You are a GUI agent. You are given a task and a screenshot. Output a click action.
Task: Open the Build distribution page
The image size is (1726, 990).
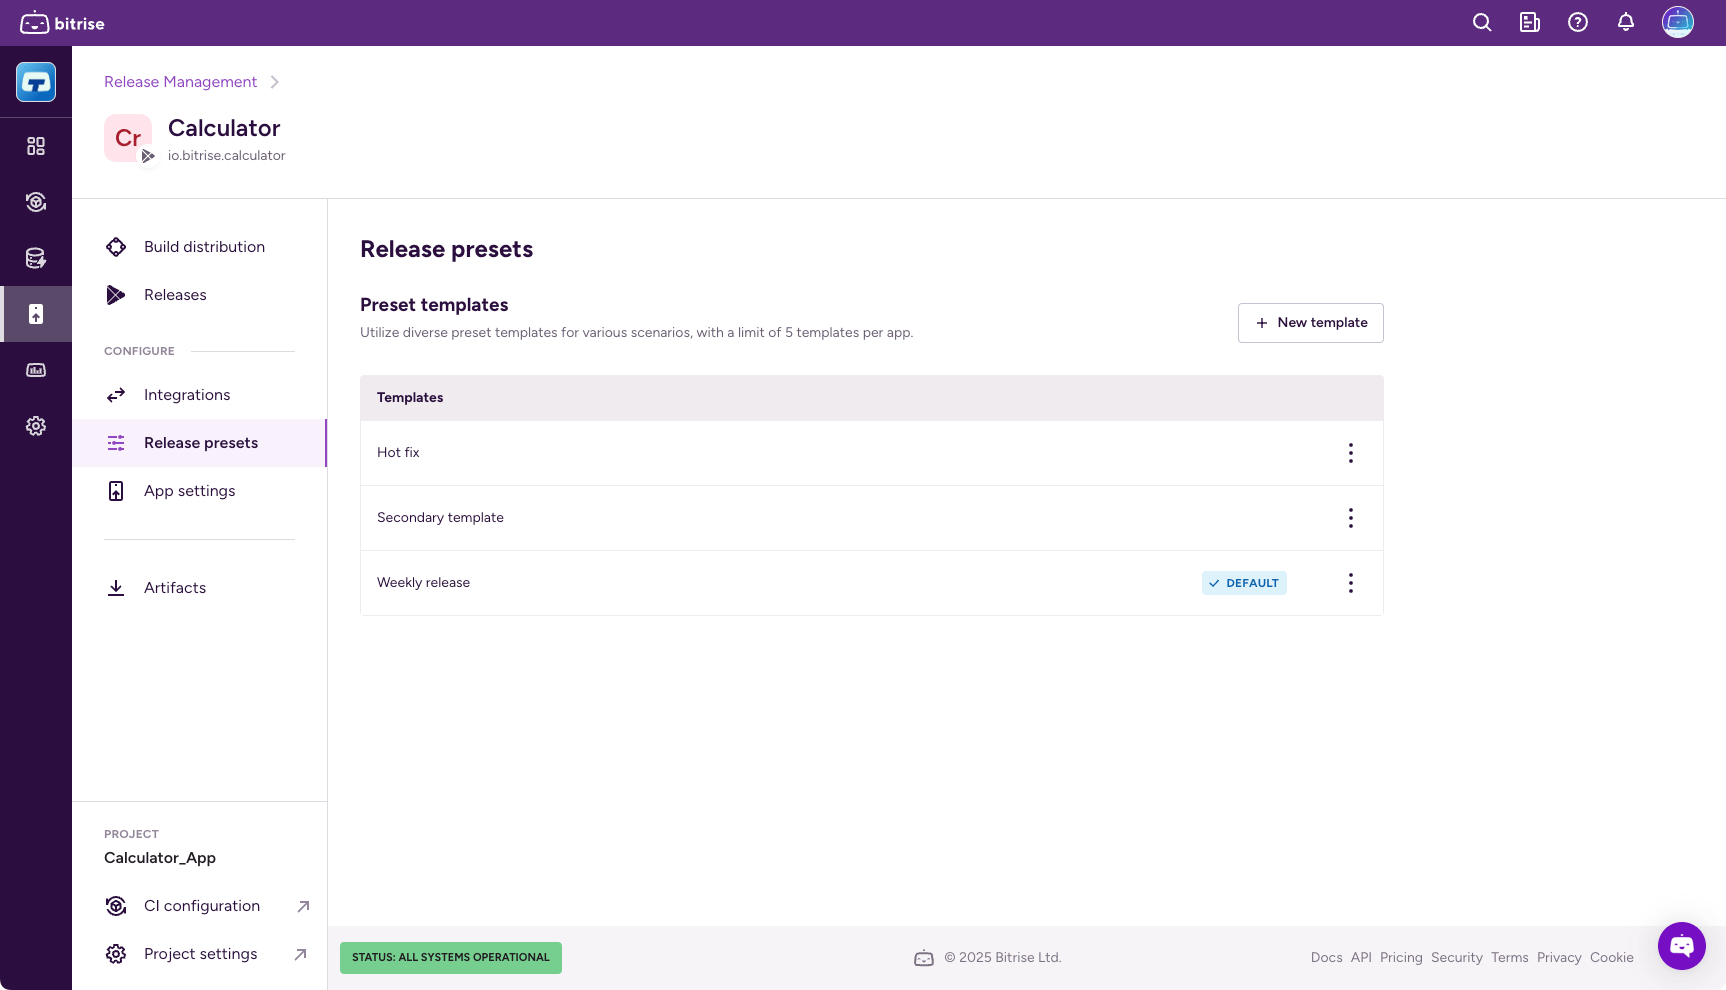199,247
